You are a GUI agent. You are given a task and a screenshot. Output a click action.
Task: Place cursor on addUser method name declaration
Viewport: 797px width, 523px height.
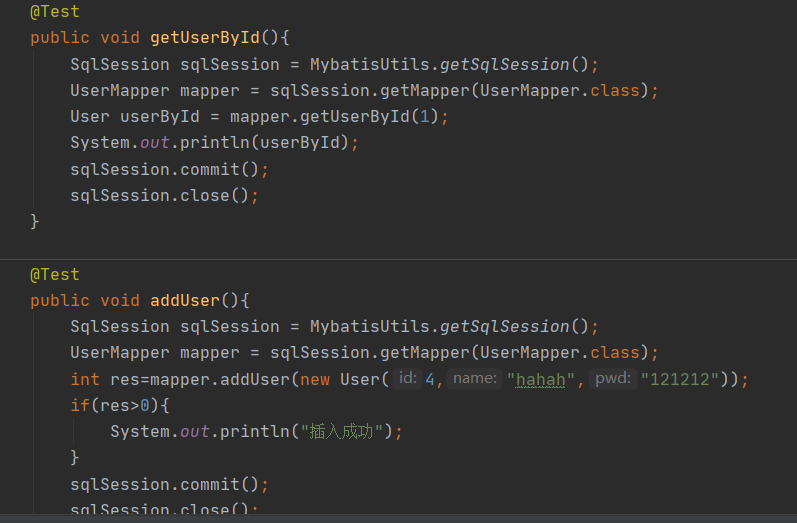tap(184, 300)
